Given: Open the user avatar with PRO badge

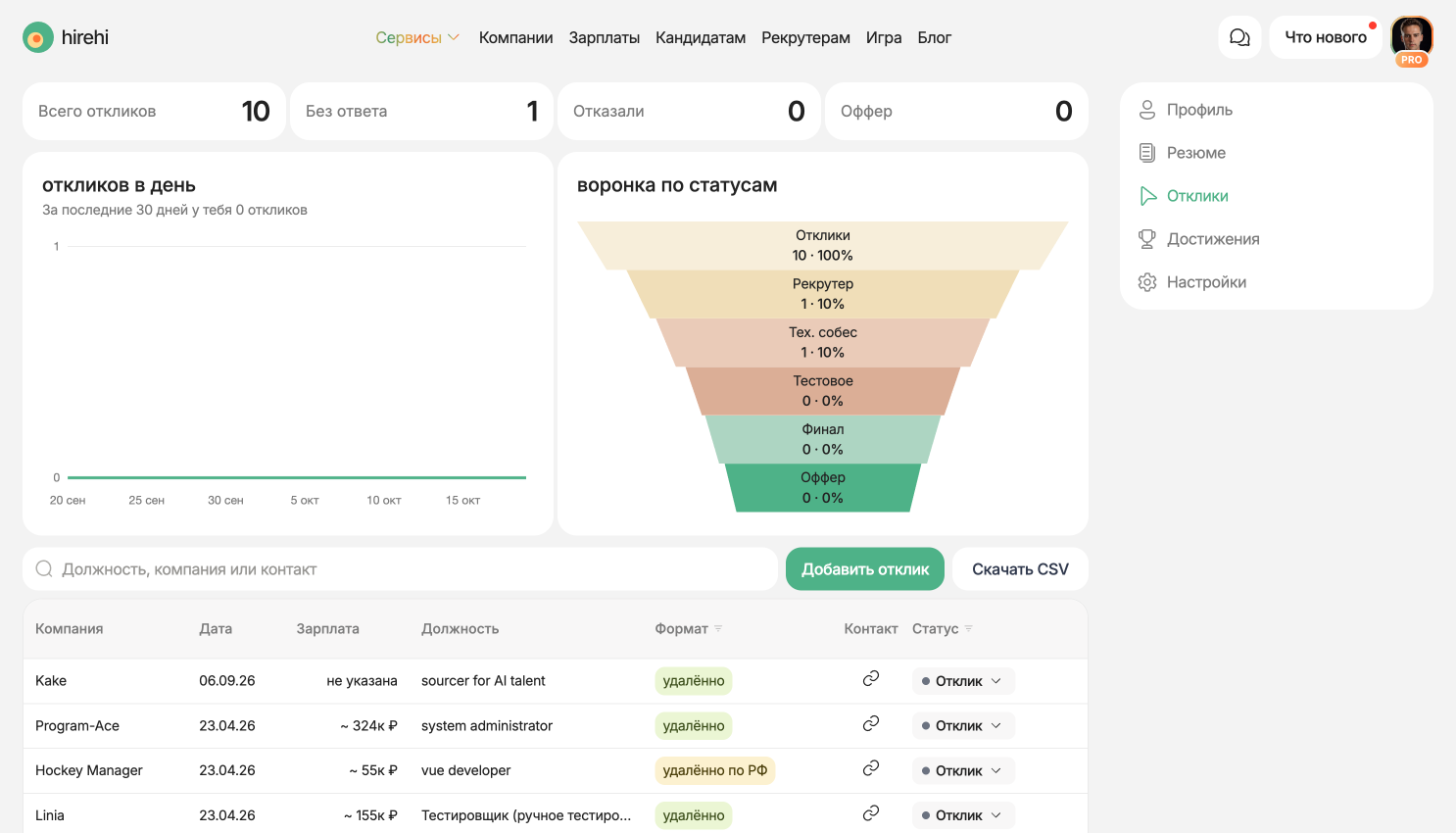Looking at the screenshot, I should tap(1412, 40).
